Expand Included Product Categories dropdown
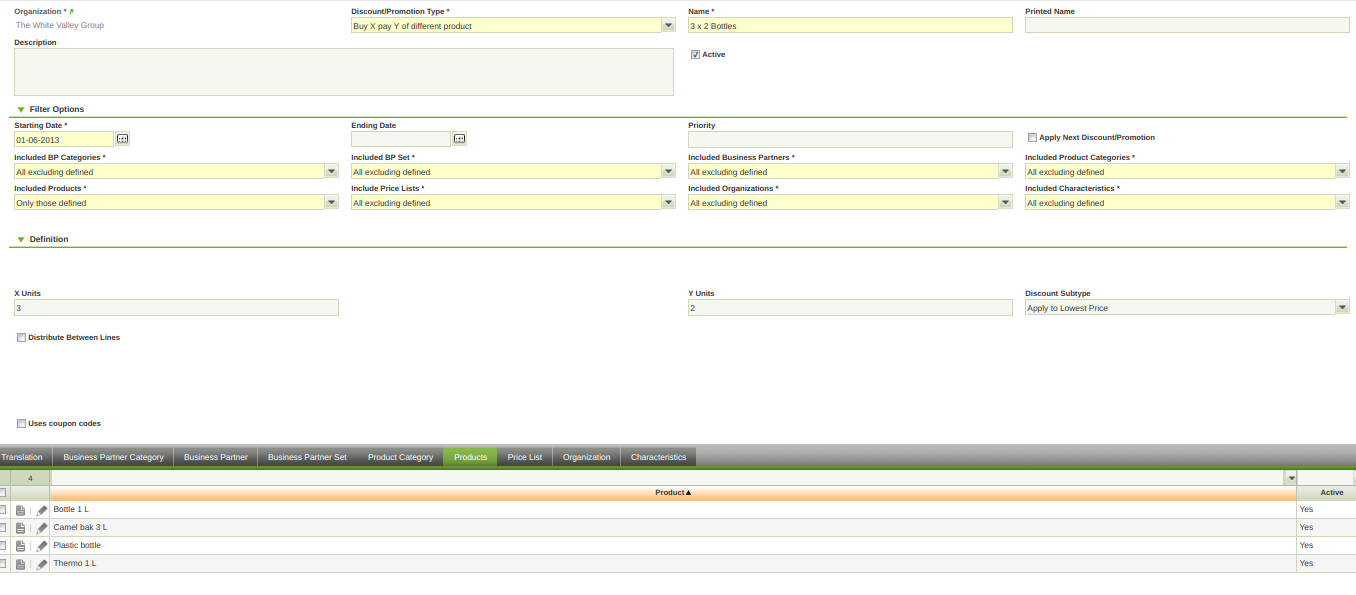 (1342, 171)
